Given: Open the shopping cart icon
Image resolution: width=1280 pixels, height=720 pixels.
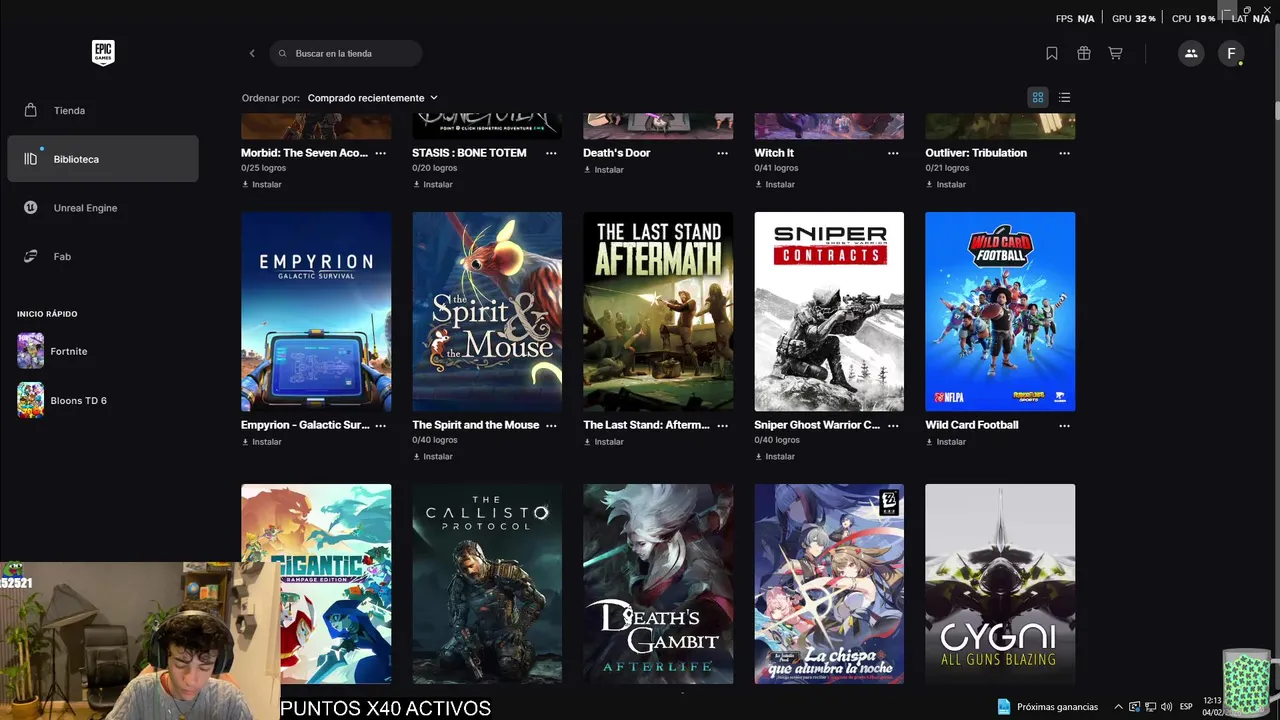Looking at the screenshot, I should [1115, 53].
